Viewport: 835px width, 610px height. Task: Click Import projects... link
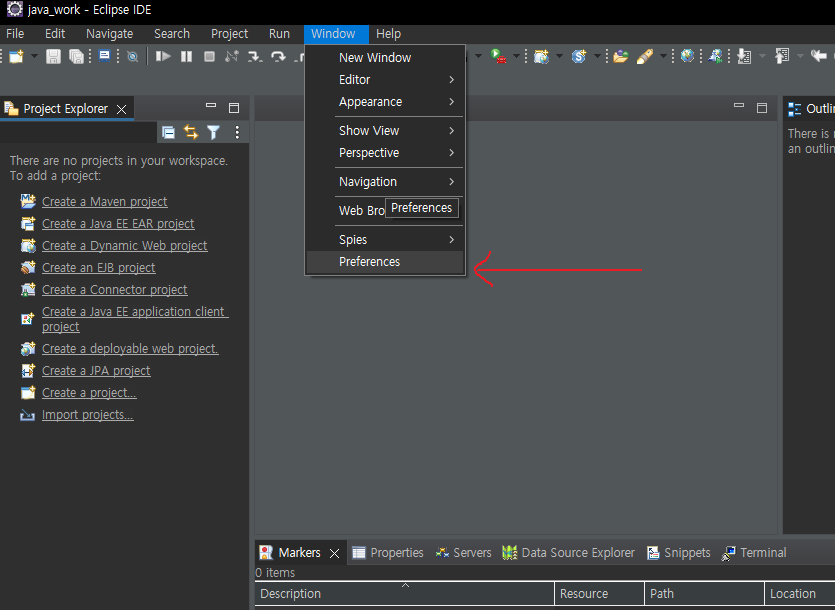coord(87,414)
